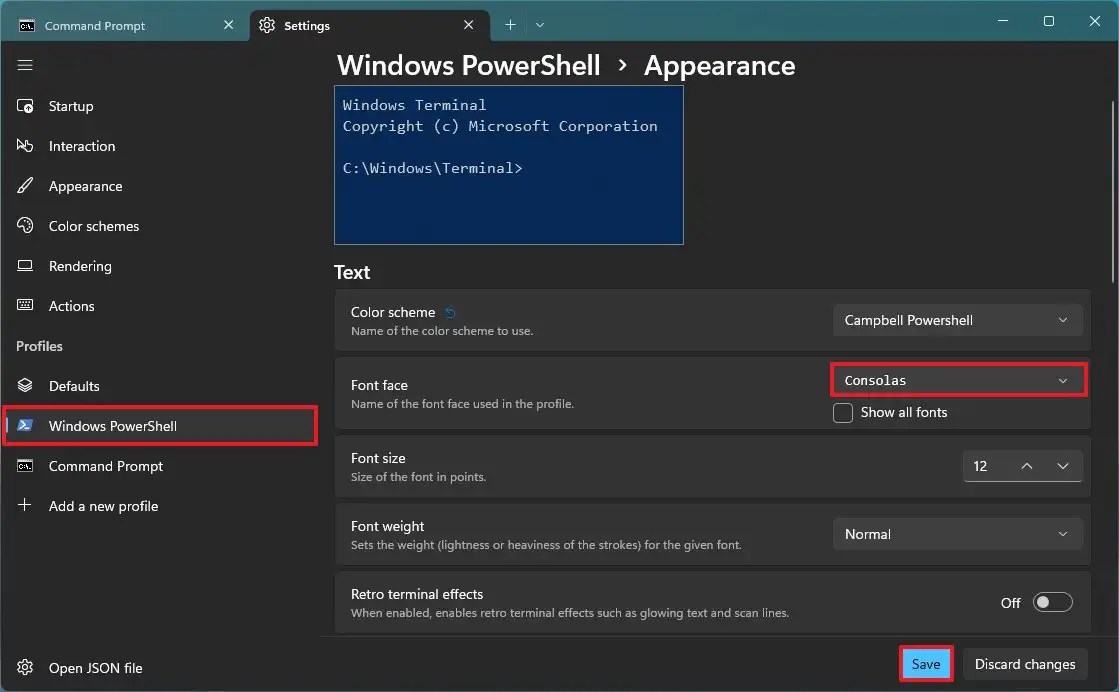Click the hamburger navigation menu icon

click(x=25, y=65)
